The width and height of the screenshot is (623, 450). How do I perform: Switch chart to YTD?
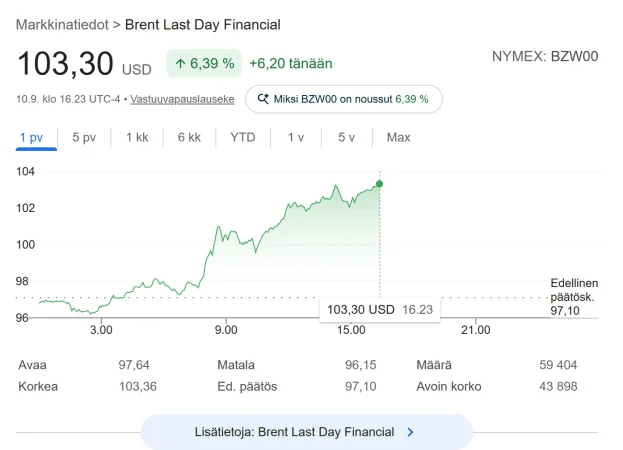[x=243, y=137]
